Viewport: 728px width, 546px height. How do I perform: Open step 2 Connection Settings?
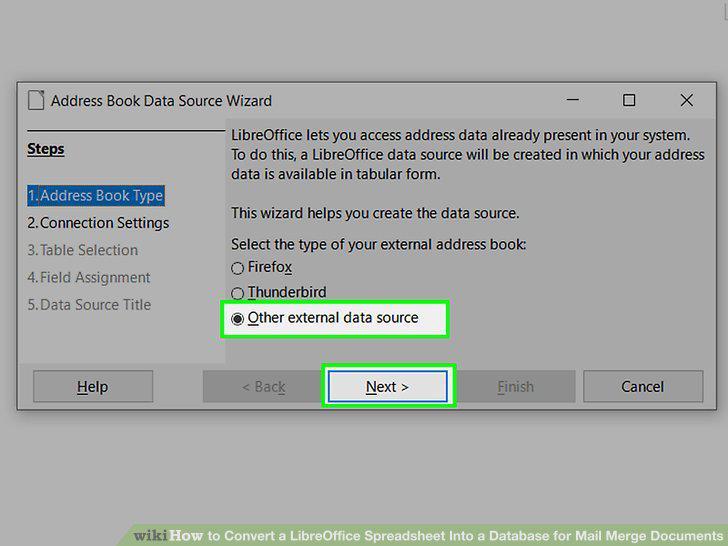click(98, 223)
